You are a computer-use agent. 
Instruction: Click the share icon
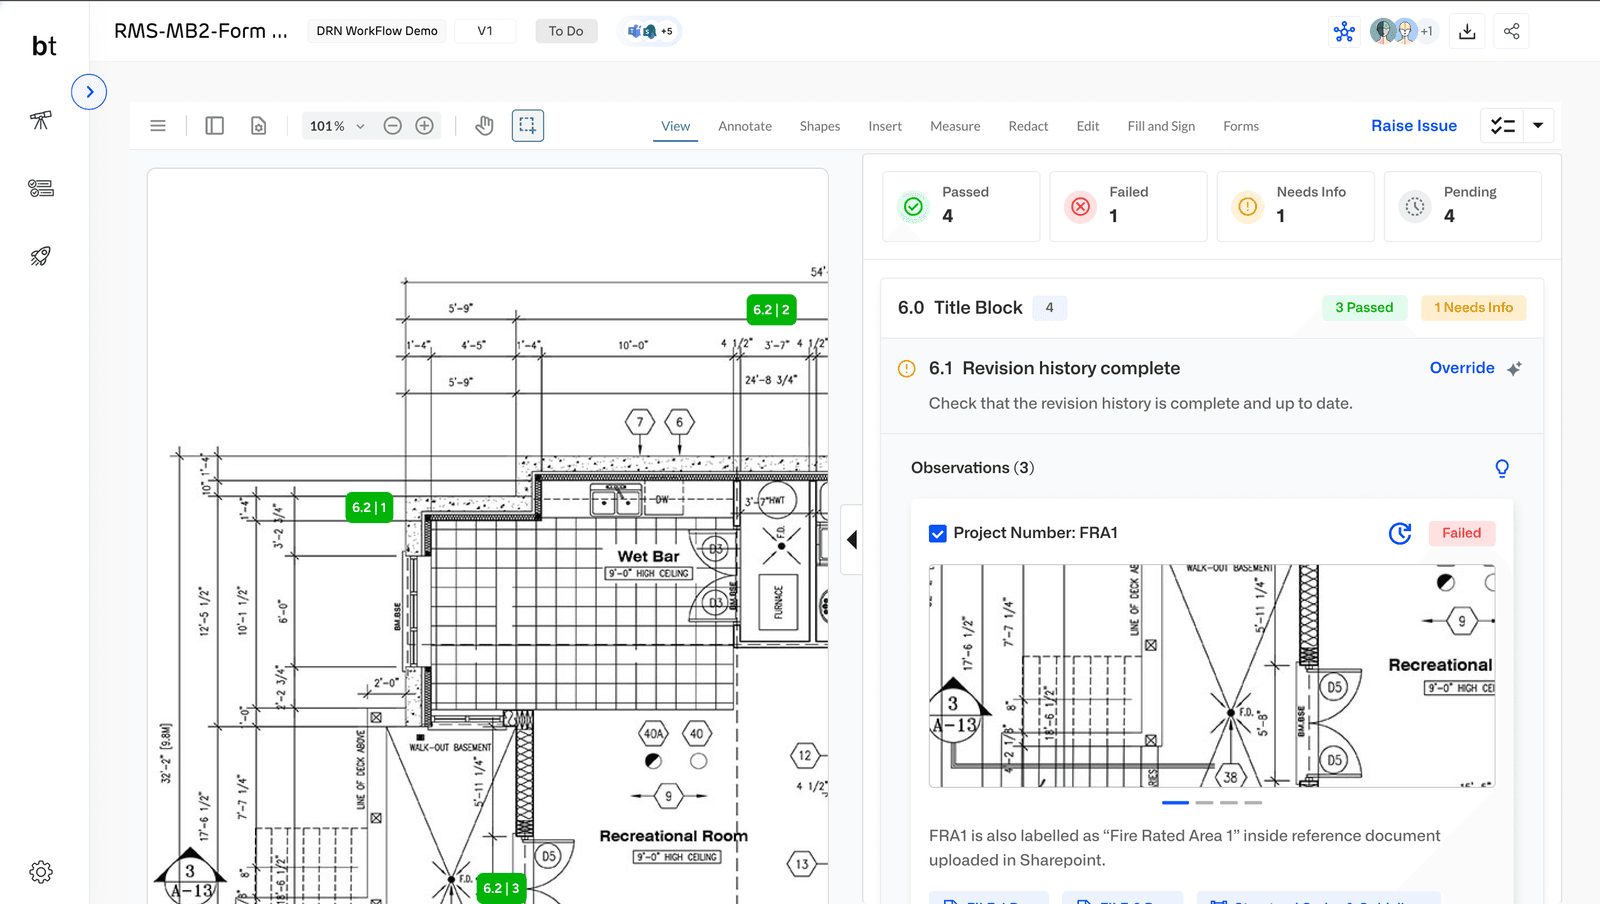click(x=1511, y=31)
